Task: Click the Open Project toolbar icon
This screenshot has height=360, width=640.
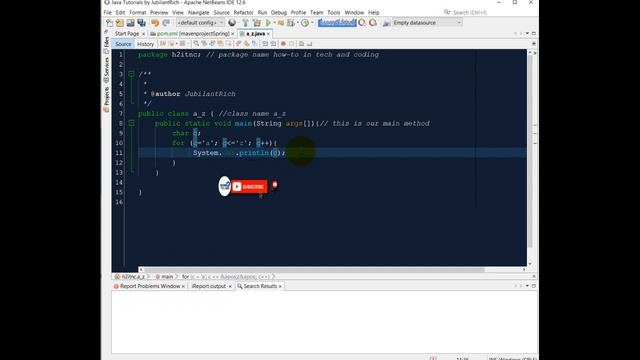Action: (130, 23)
